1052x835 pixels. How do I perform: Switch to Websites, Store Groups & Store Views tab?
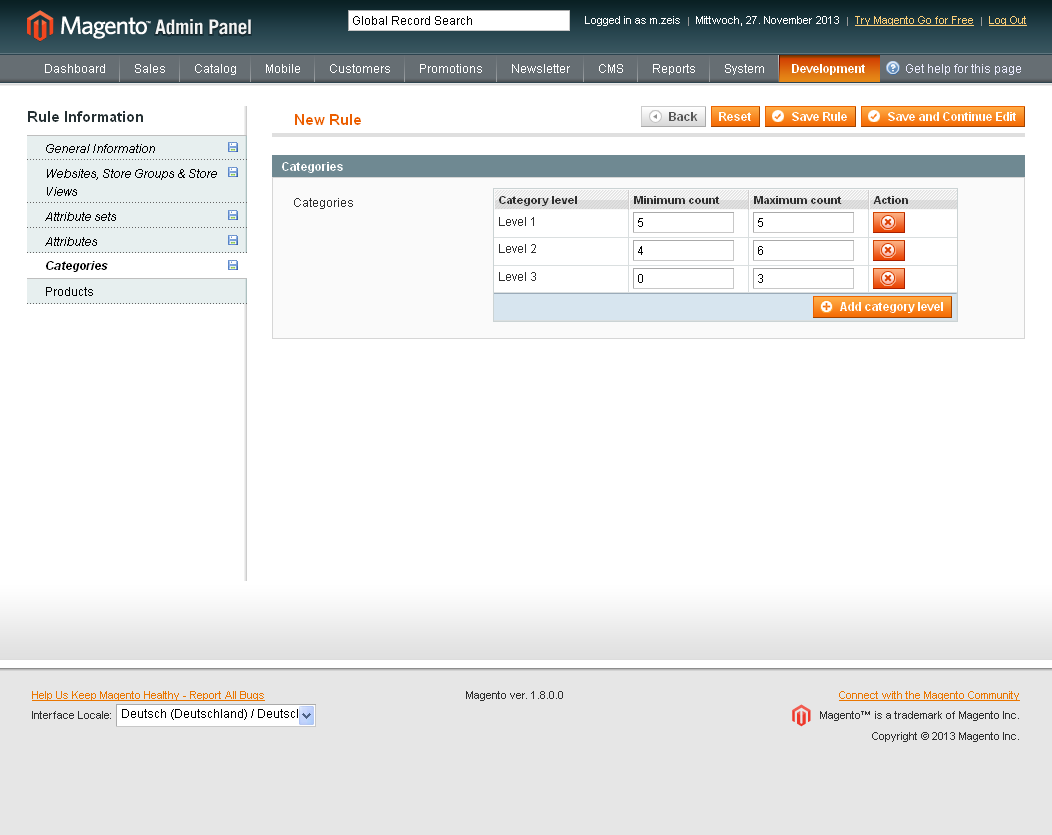pyautogui.click(x=137, y=182)
